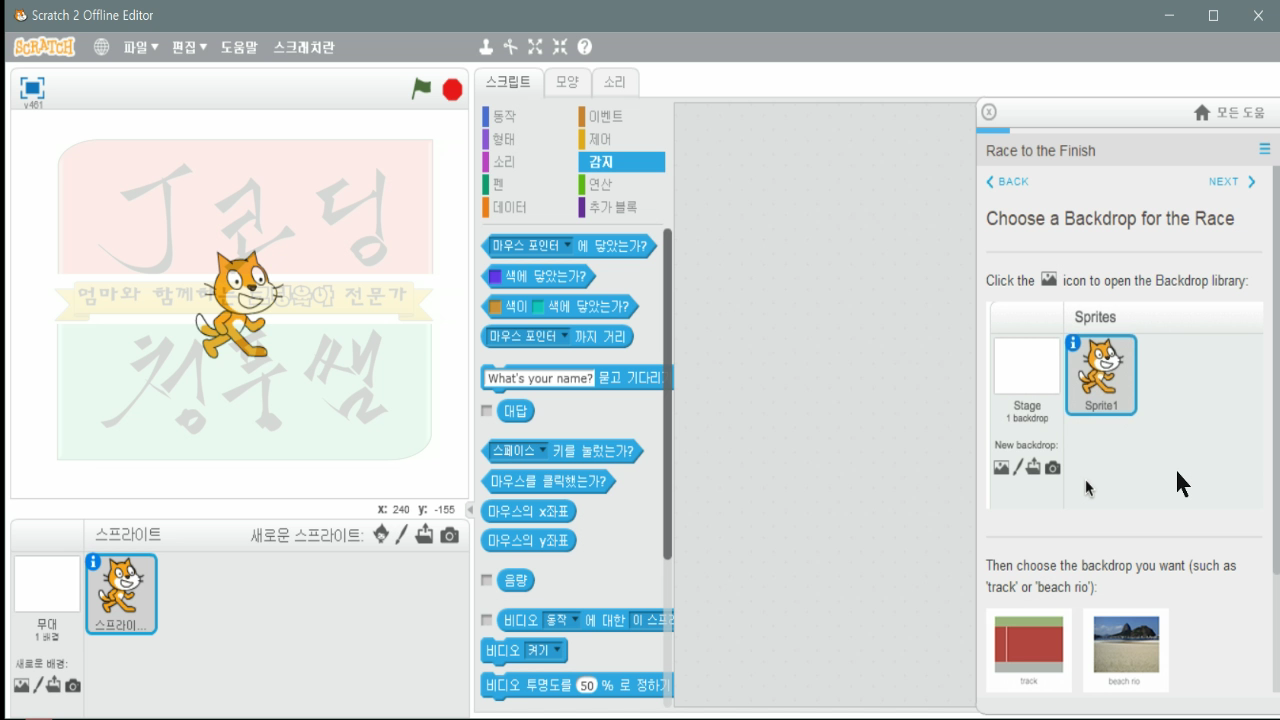Paint new backdrop icon under 새로운 배경

click(38, 685)
